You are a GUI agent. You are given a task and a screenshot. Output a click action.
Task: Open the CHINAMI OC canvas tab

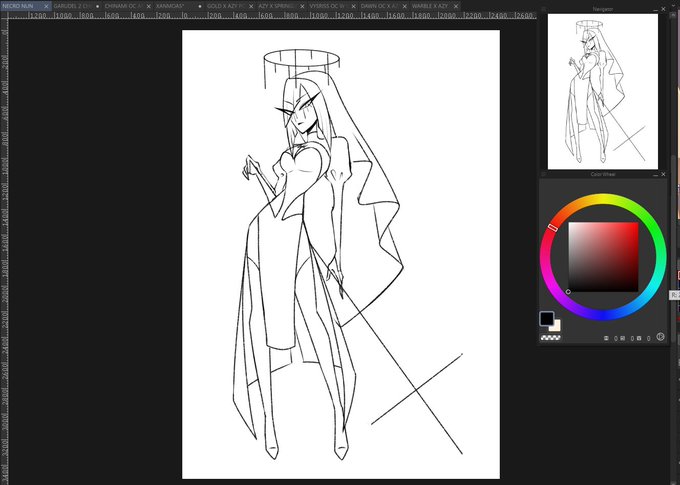click(123, 6)
